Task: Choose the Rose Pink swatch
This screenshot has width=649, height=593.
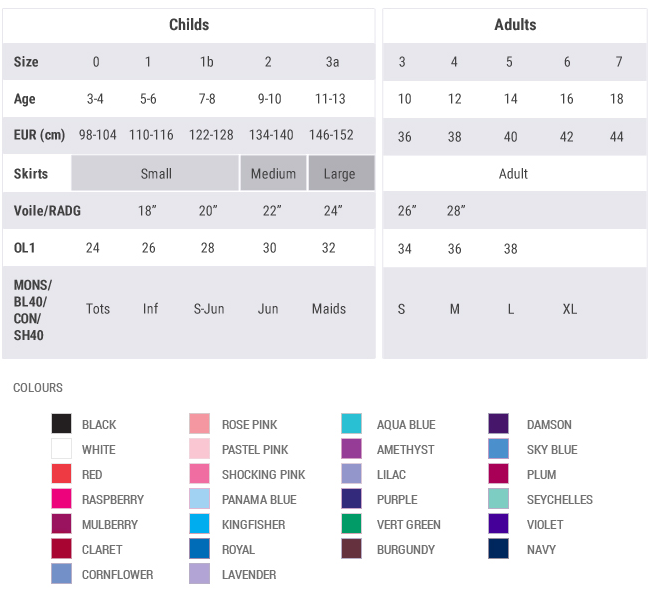Action: point(200,424)
